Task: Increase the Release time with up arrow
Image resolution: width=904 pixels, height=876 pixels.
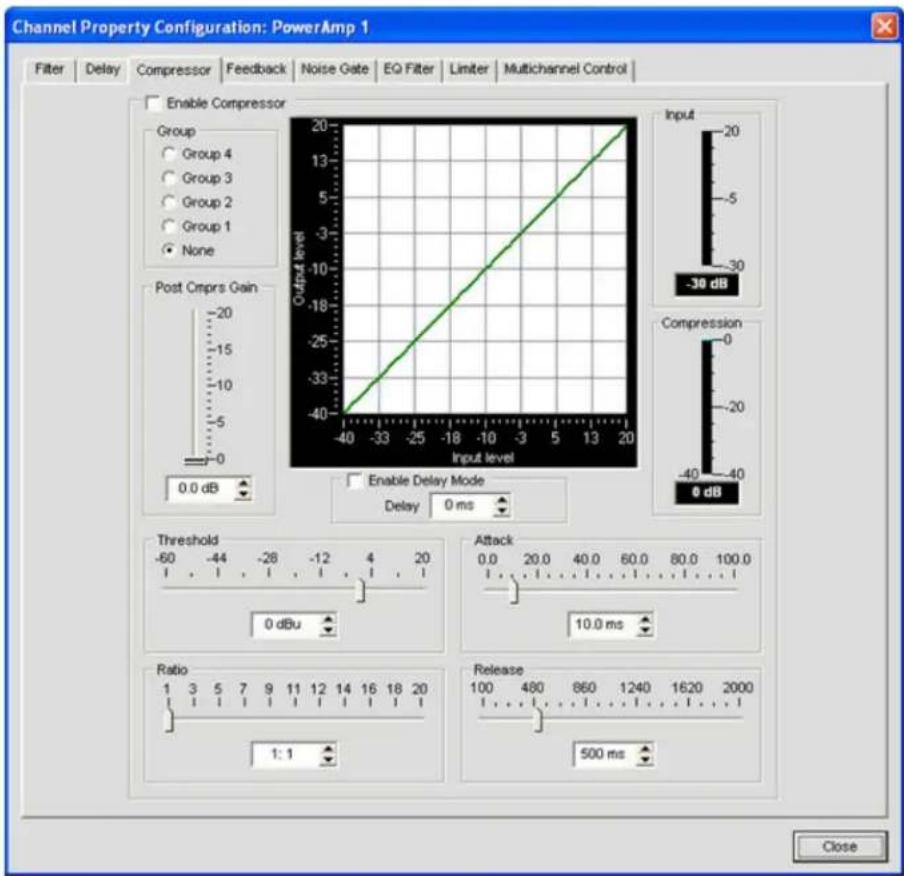Action: tap(645, 749)
